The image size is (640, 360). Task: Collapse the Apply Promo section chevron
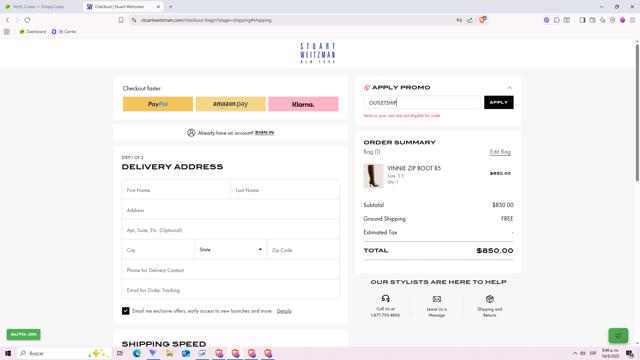[x=509, y=88]
